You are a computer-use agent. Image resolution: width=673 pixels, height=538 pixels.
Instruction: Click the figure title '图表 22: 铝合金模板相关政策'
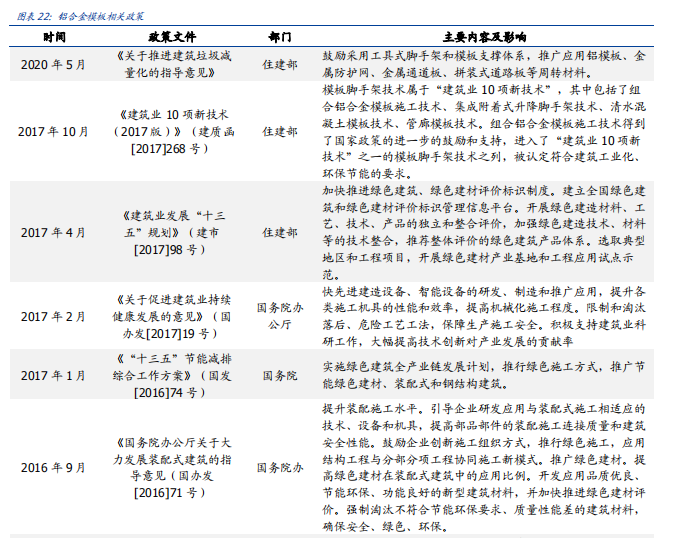(x=74, y=14)
